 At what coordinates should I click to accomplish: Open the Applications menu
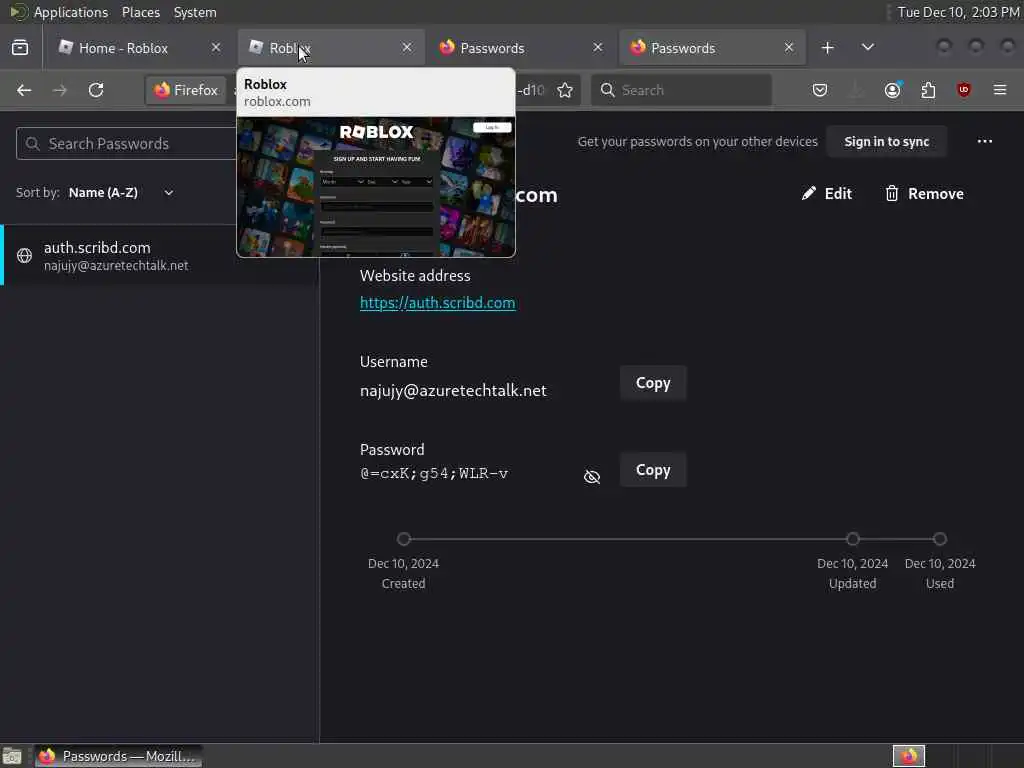click(x=71, y=12)
